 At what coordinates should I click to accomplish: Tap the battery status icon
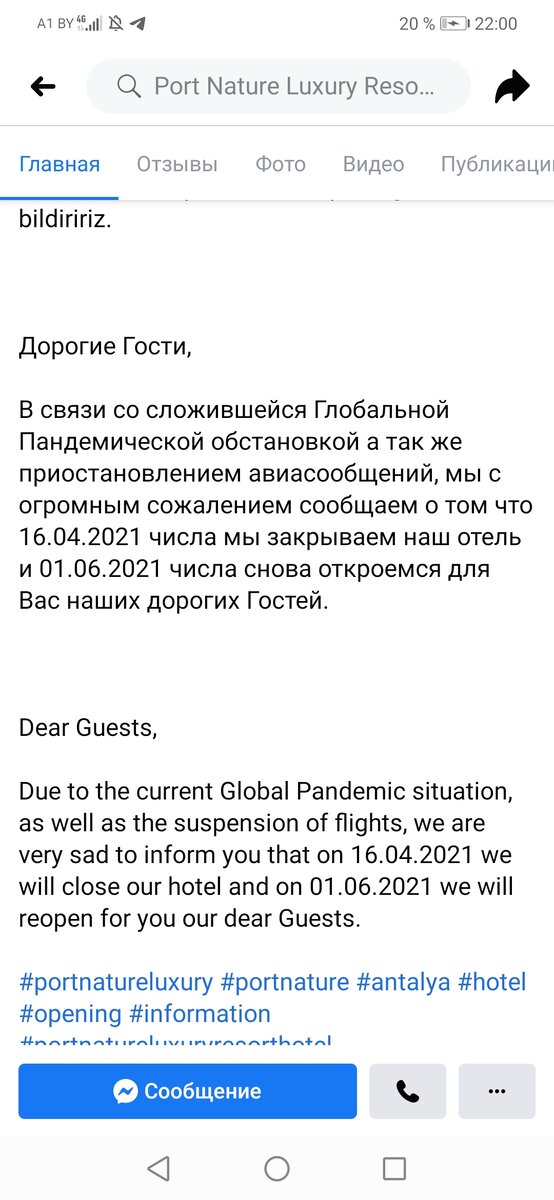pos(454,24)
